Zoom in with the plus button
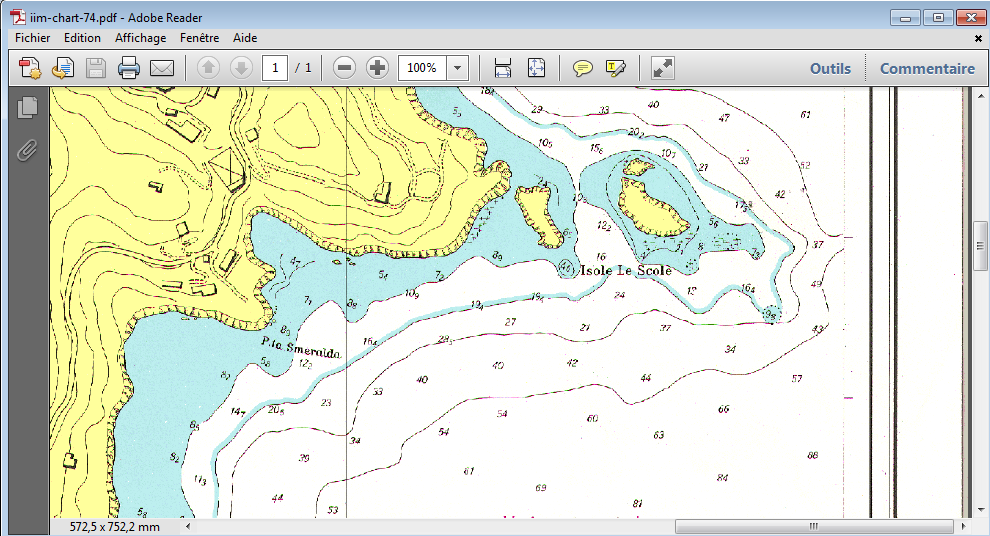Screen dimensions: 990x536 point(377,68)
